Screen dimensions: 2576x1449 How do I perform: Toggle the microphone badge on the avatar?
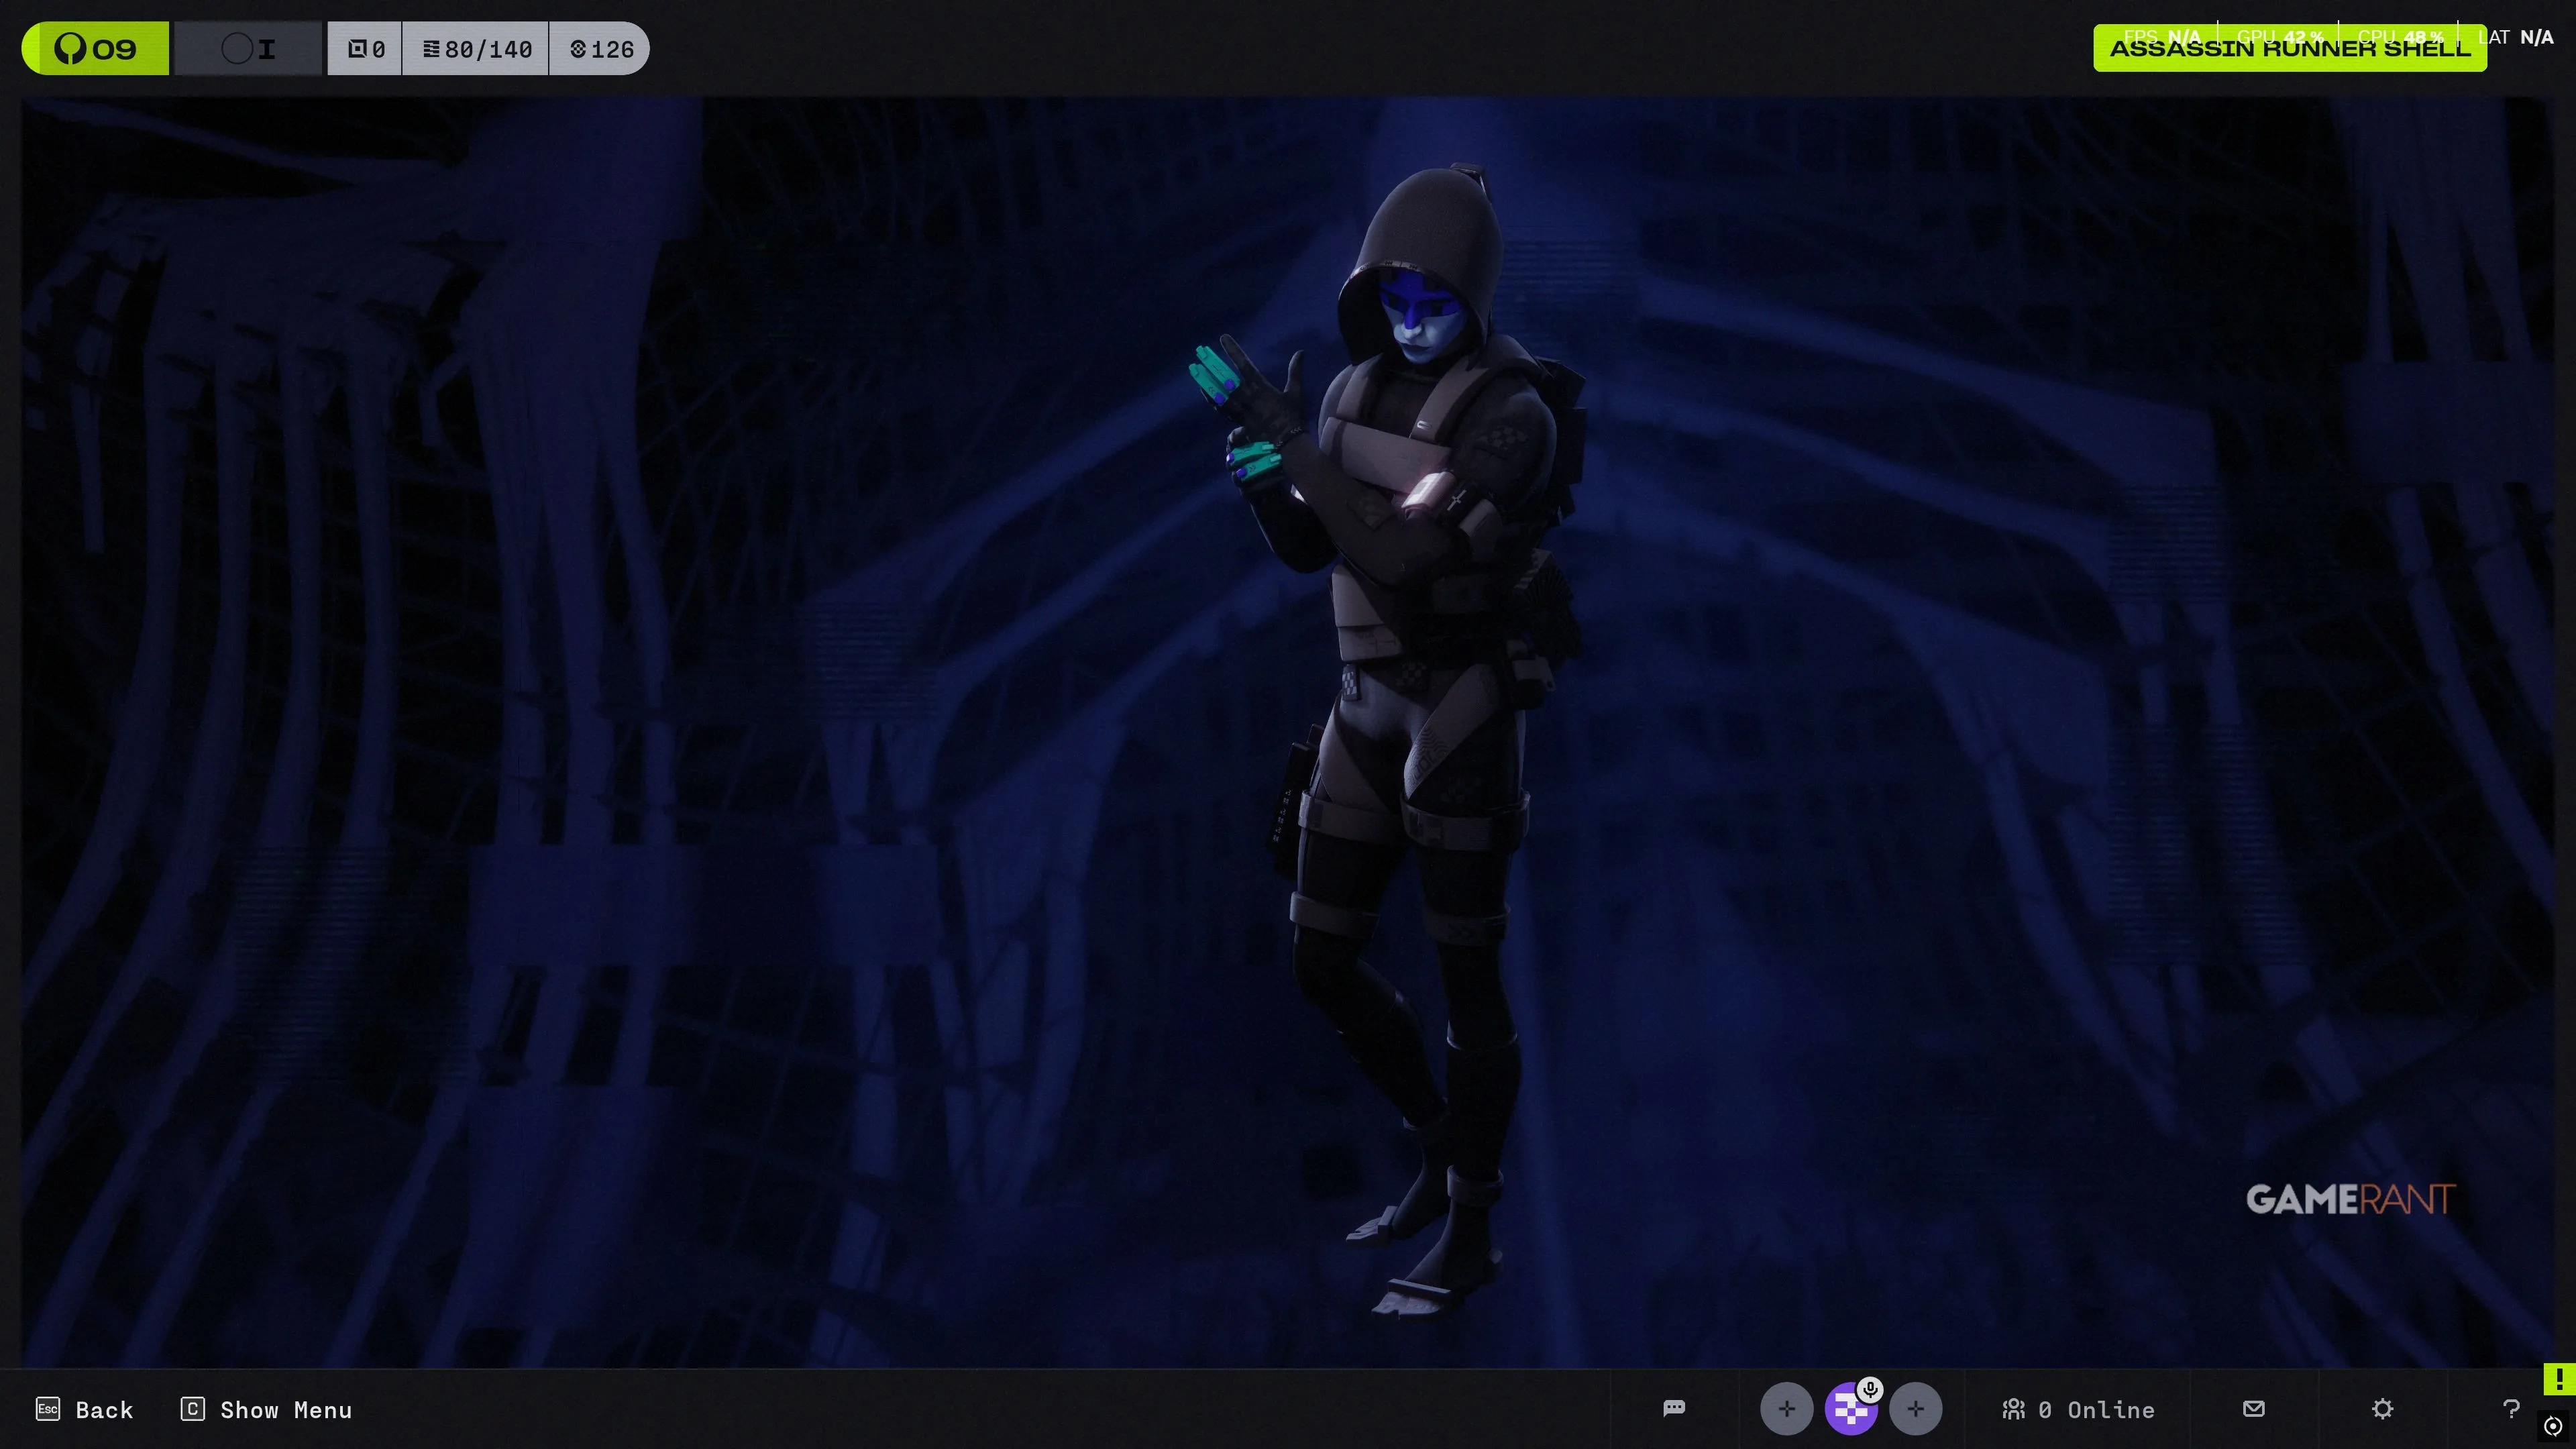(x=1870, y=1389)
